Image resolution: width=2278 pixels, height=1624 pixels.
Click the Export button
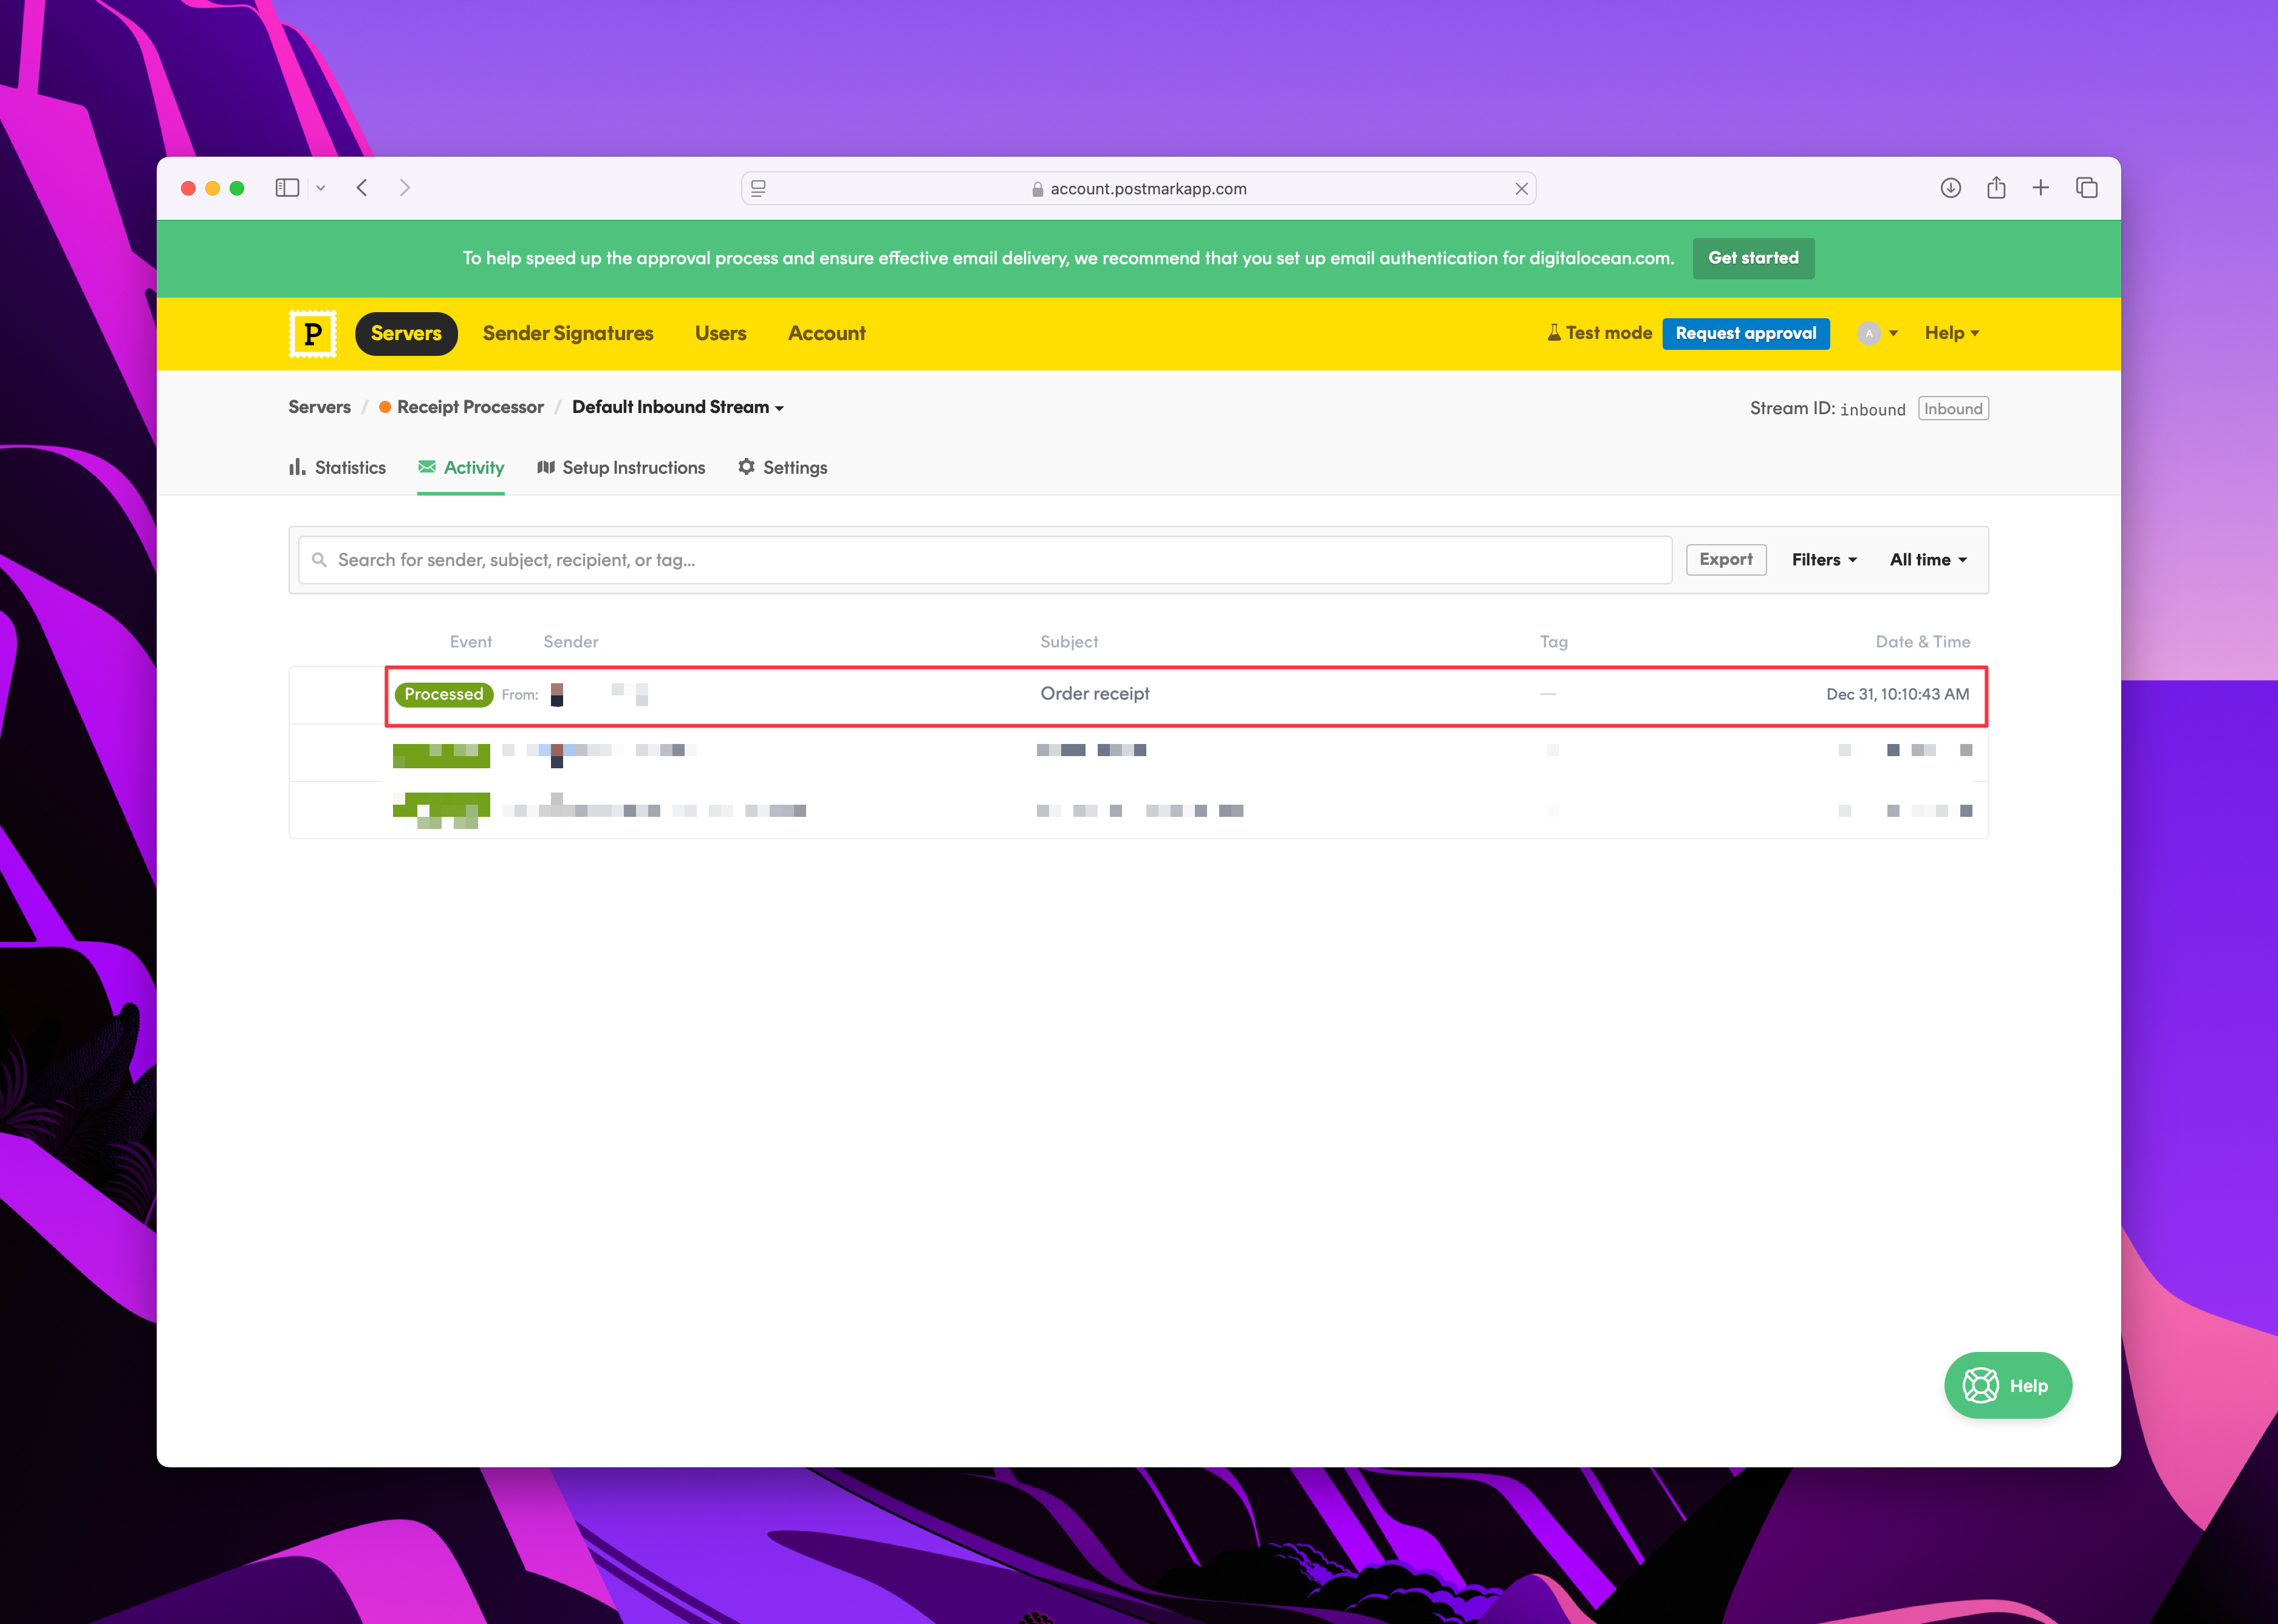(x=1726, y=560)
